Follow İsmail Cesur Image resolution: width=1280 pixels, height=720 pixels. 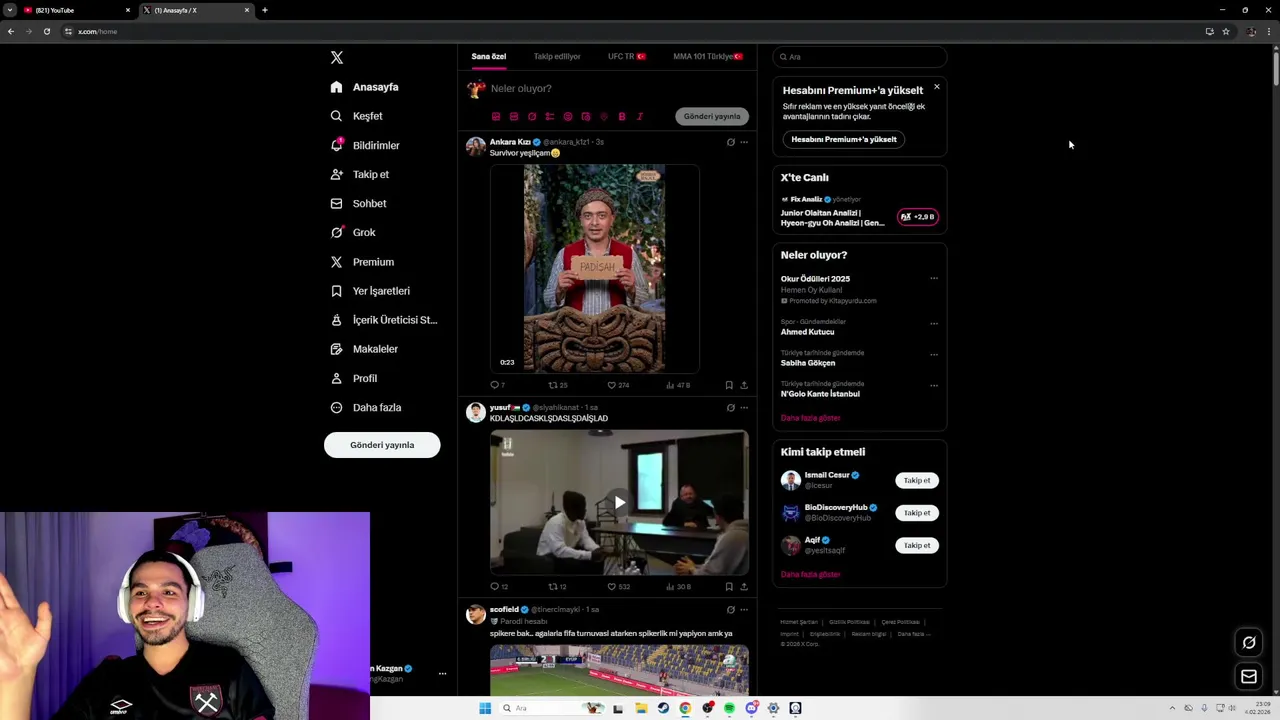tap(917, 481)
